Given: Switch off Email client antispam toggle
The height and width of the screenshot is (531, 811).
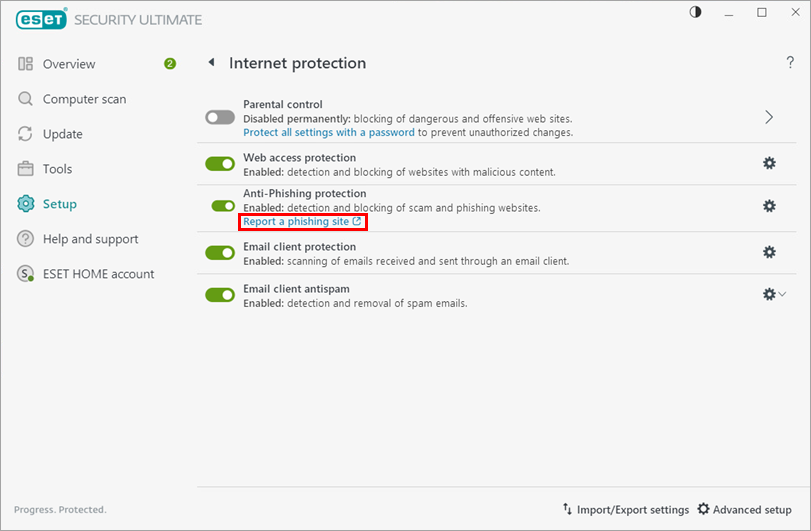Looking at the screenshot, I should tap(220, 295).
